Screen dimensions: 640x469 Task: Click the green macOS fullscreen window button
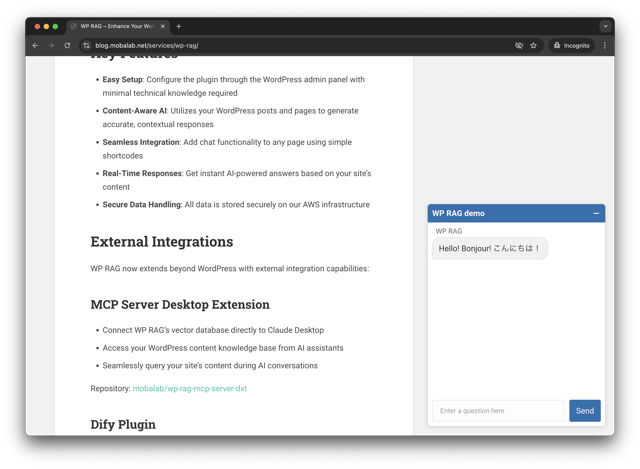point(55,26)
